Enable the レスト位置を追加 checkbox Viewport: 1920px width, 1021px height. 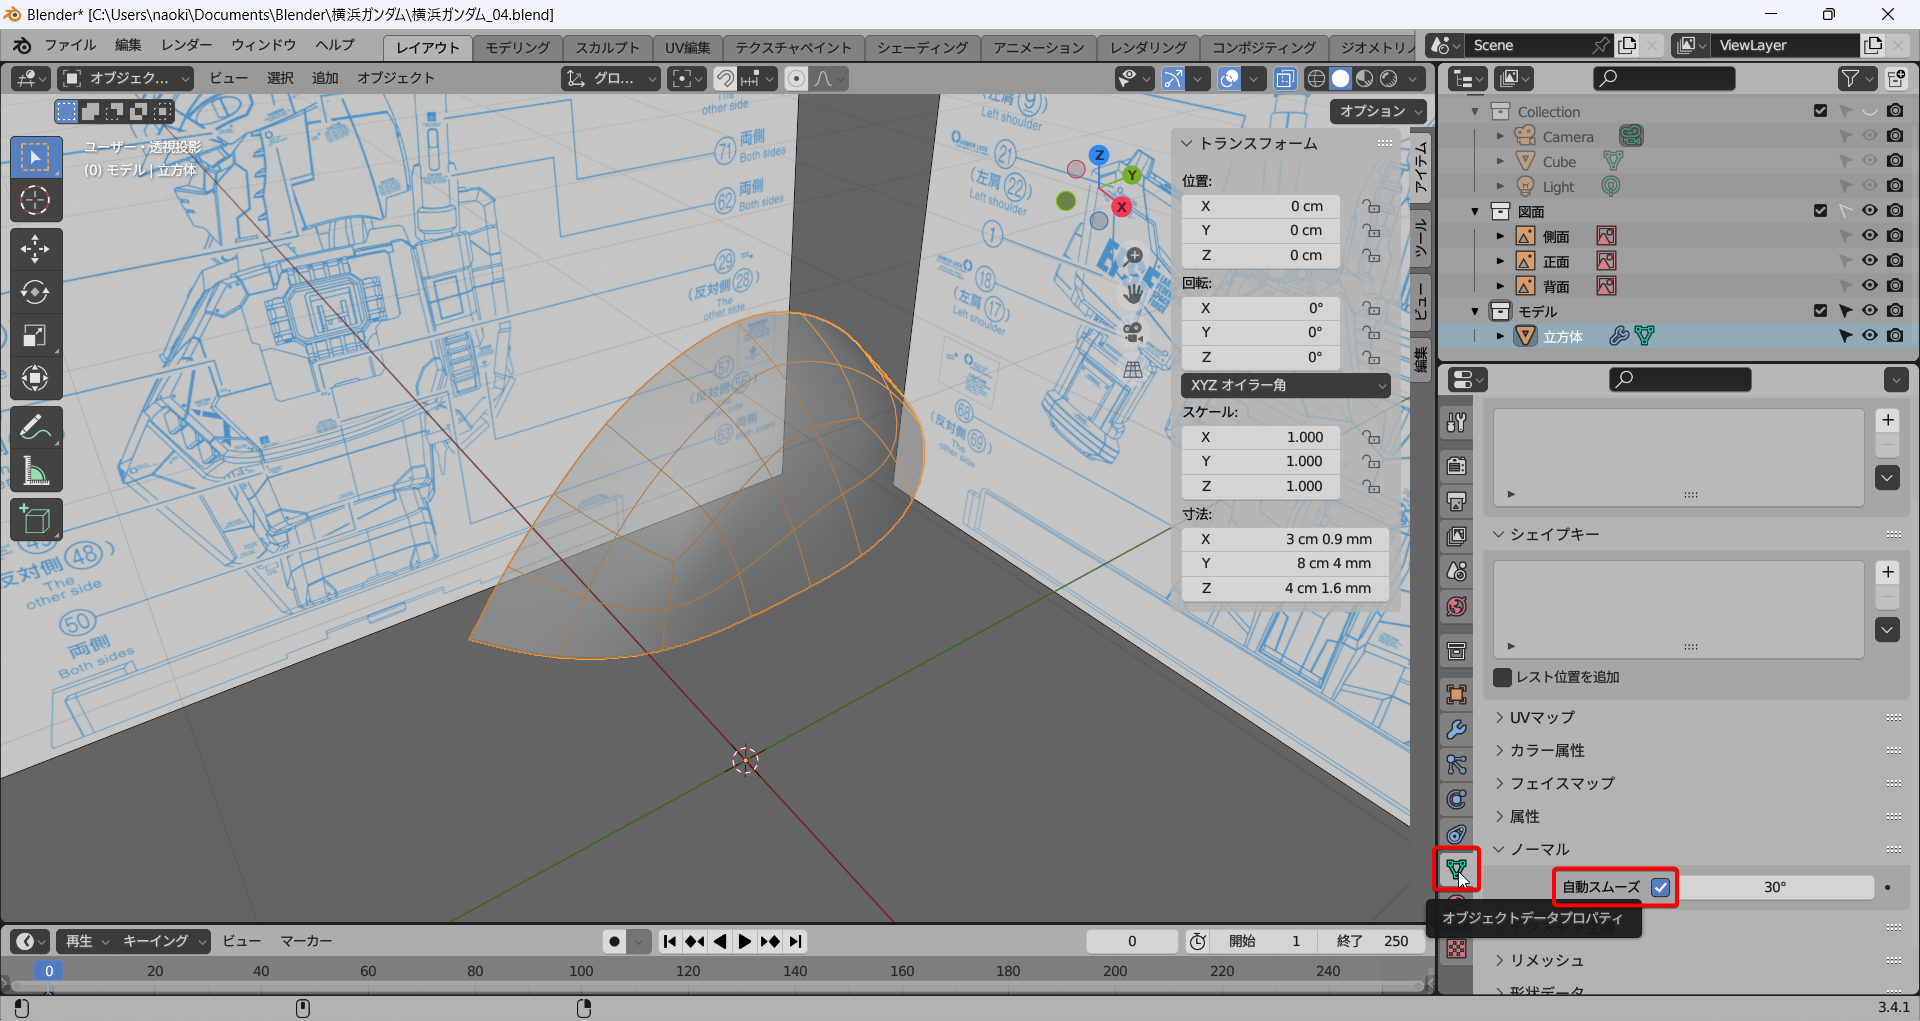pyautogui.click(x=1502, y=677)
